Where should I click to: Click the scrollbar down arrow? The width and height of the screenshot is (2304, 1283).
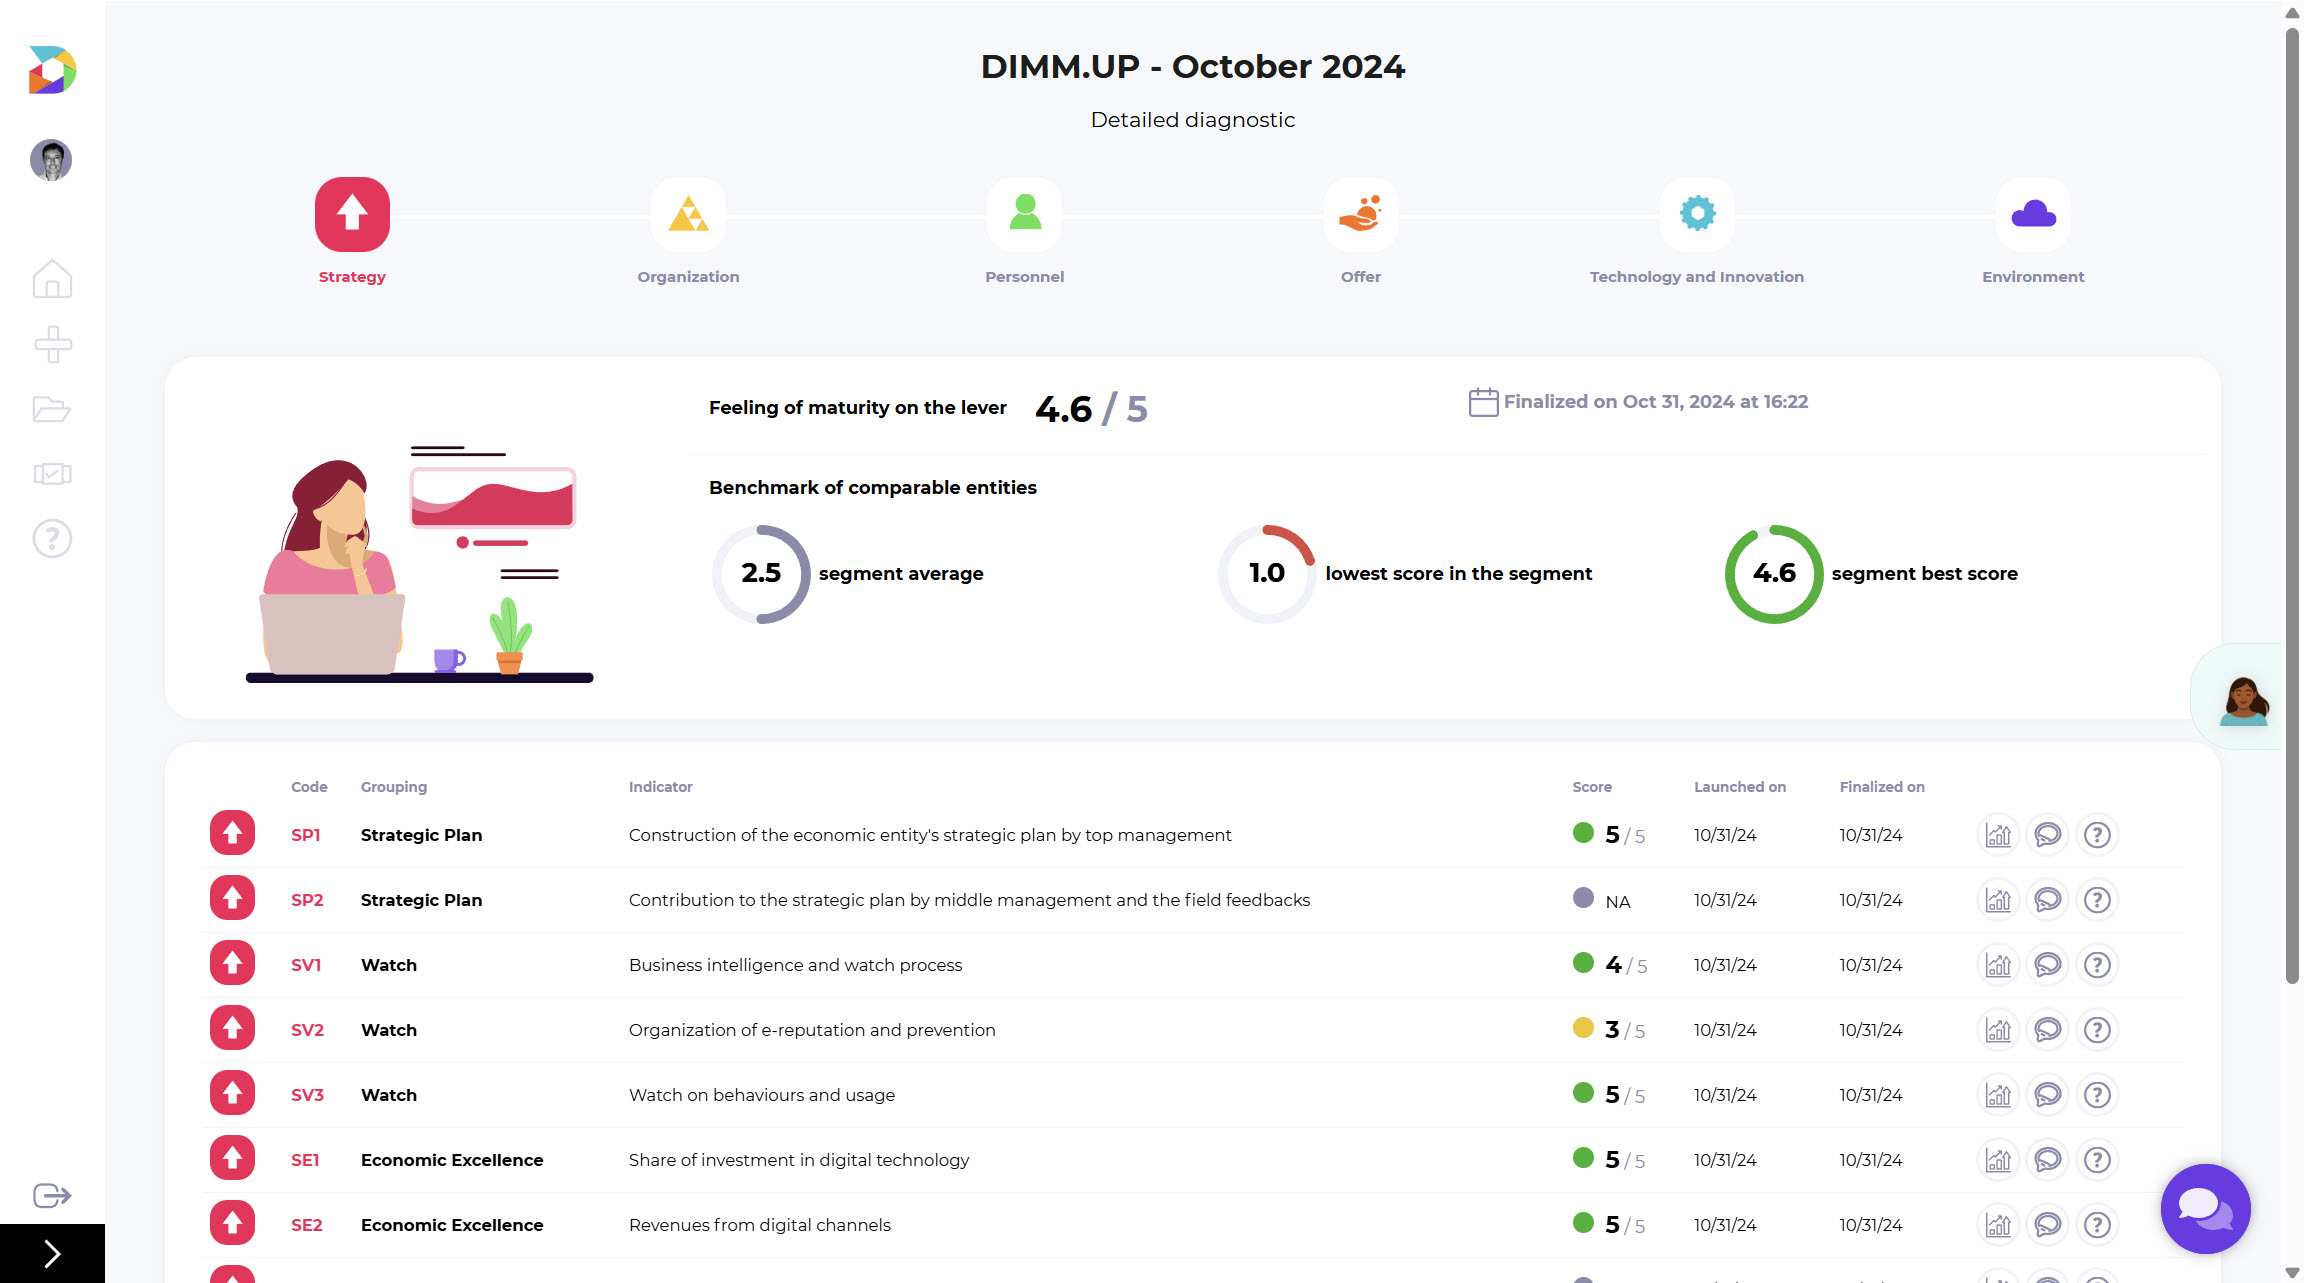(x=2292, y=1272)
